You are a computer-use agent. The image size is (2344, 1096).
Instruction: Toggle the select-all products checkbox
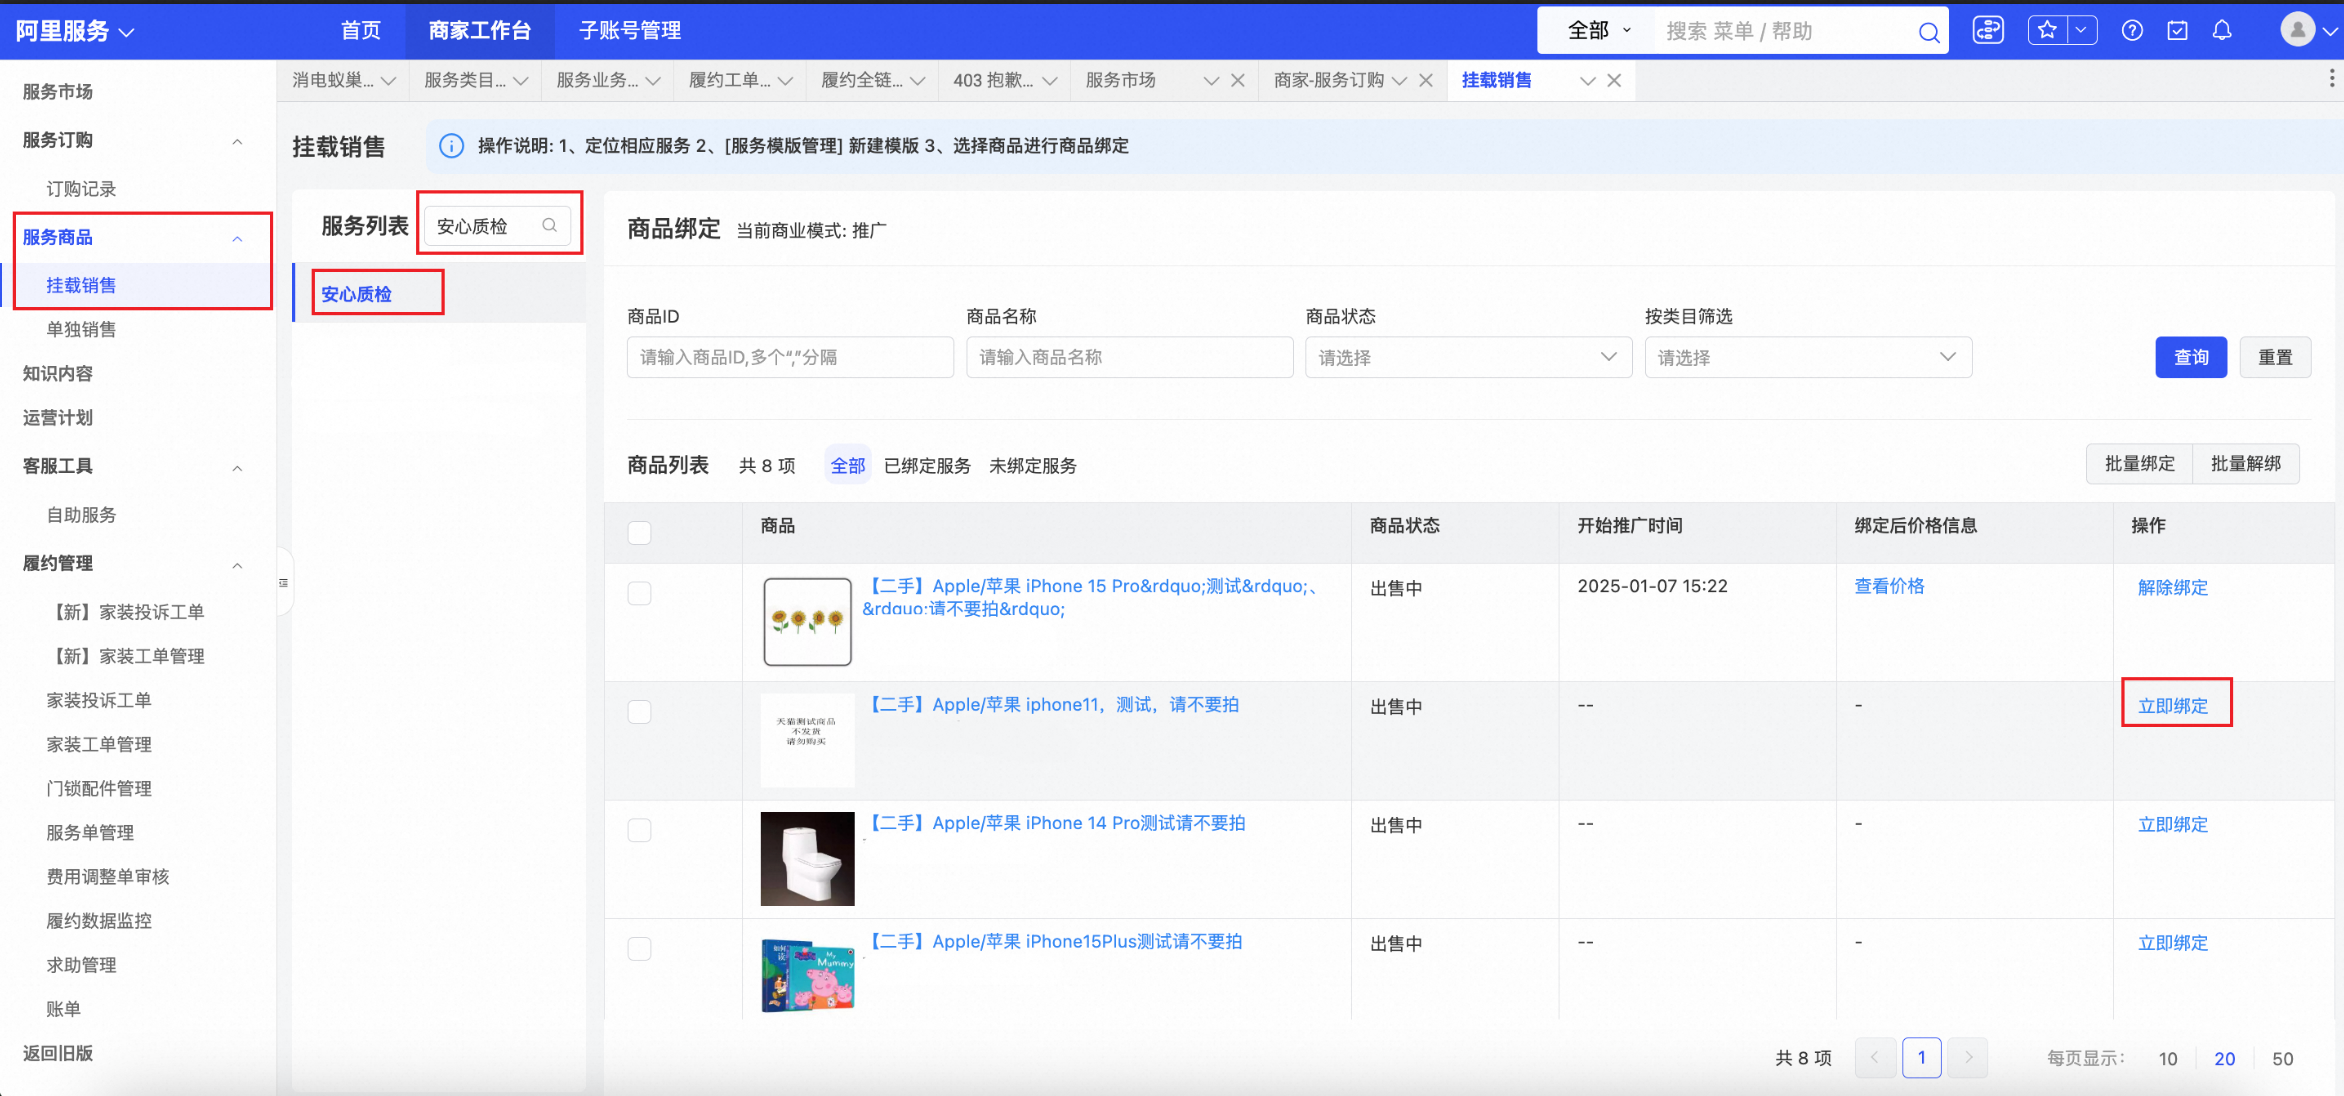pyautogui.click(x=639, y=532)
